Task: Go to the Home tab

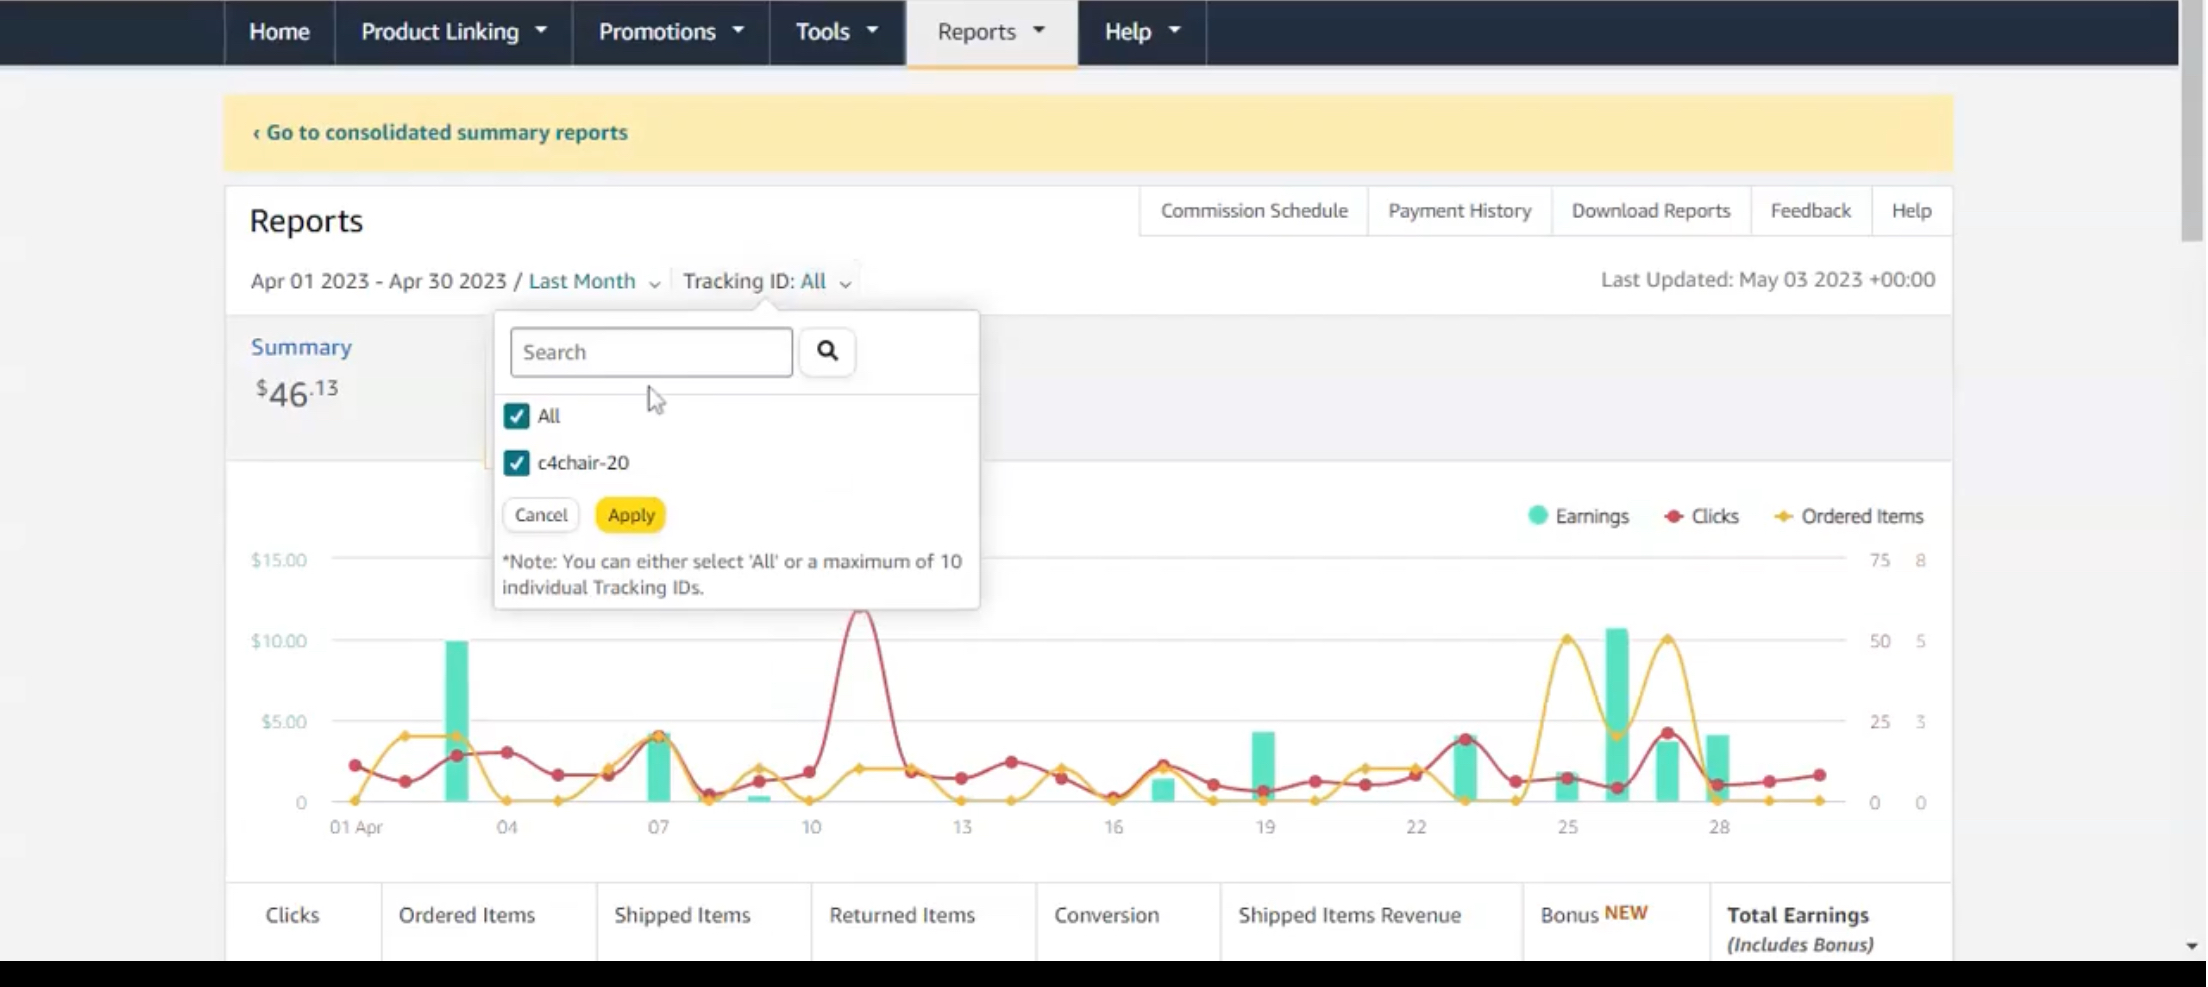Action: click(279, 32)
